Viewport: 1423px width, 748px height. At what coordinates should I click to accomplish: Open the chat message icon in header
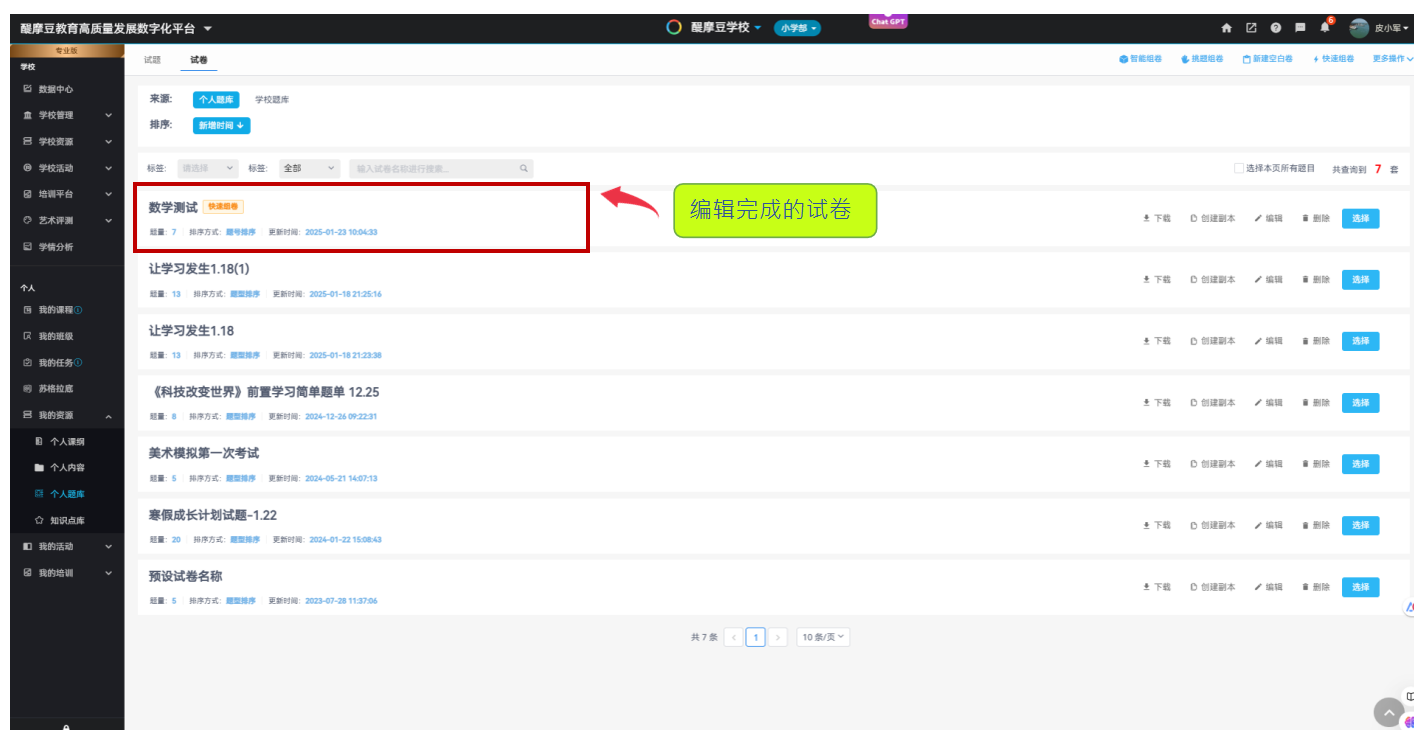[1300, 28]
